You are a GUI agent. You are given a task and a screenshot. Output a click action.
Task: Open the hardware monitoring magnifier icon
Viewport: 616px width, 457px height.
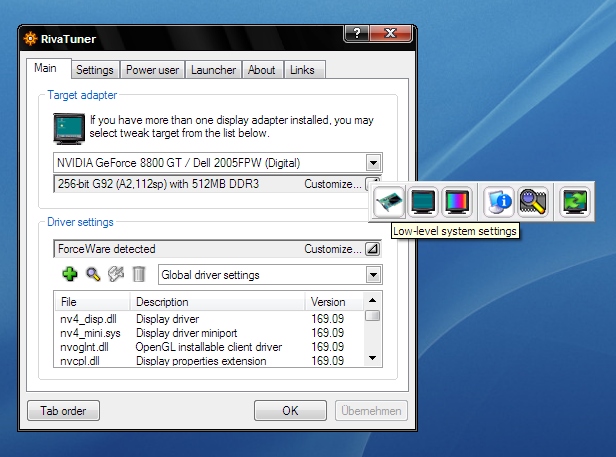pos(533,202)
